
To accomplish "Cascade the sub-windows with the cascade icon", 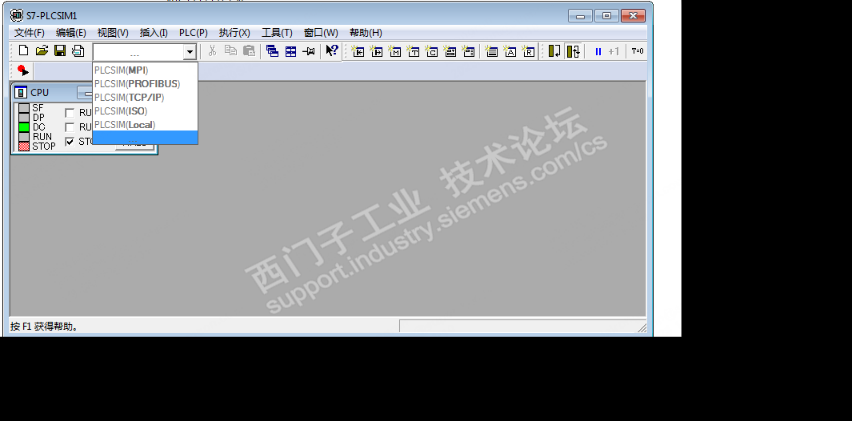I will pyautogui.click(x=272, y=51).
